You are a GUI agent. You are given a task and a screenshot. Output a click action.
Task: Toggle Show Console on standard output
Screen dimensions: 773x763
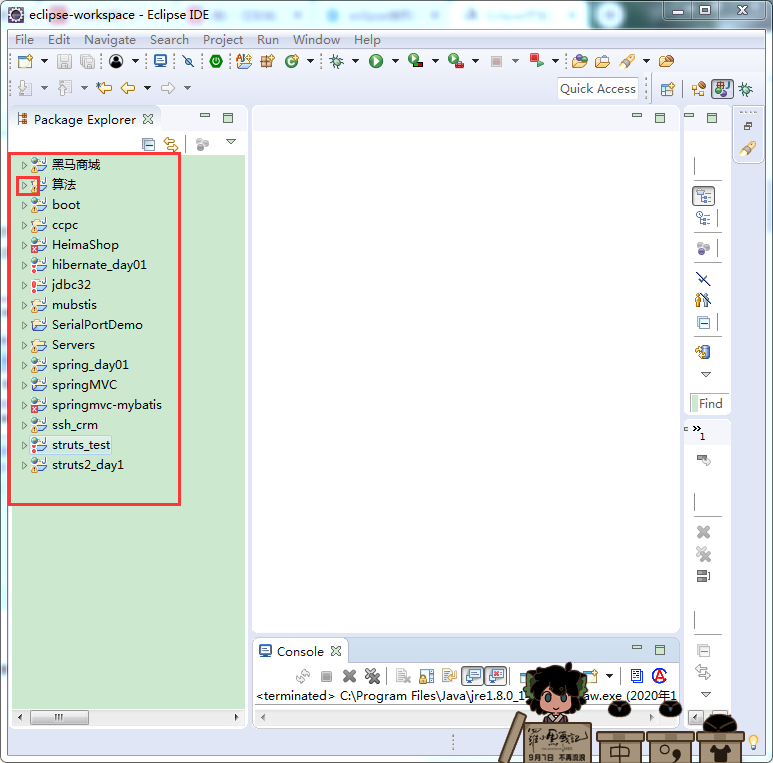click(x=473, y=676)
